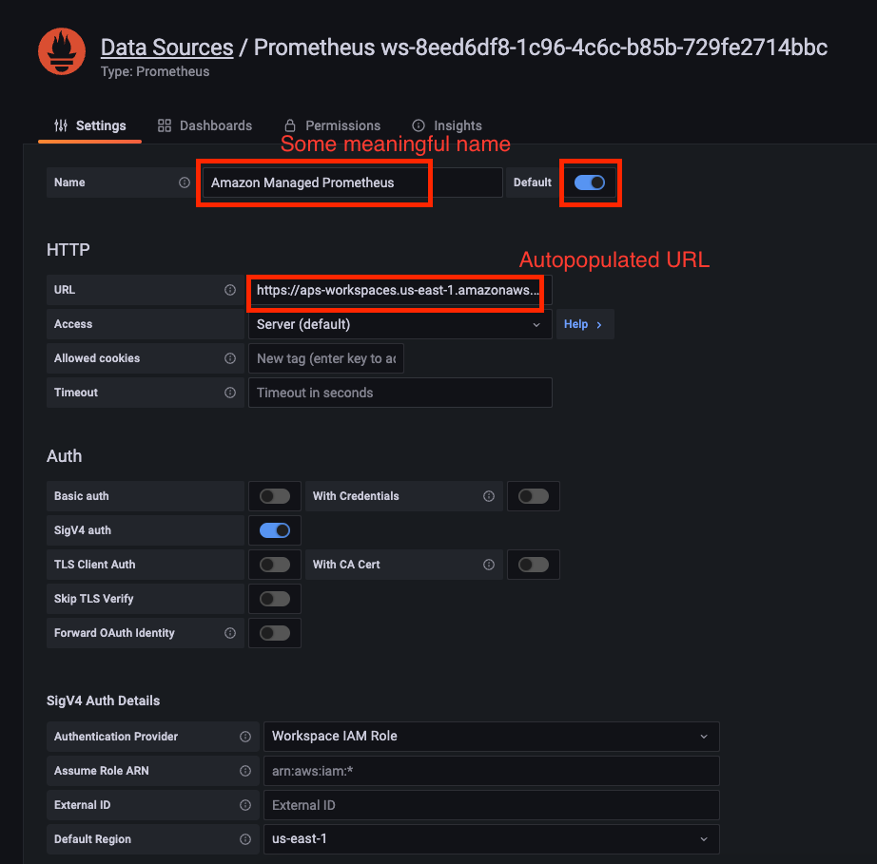Enable the Skip TLS Verify toggle
Screen dimensions: 877x864
pyautogui.click(x=274, y=598)
